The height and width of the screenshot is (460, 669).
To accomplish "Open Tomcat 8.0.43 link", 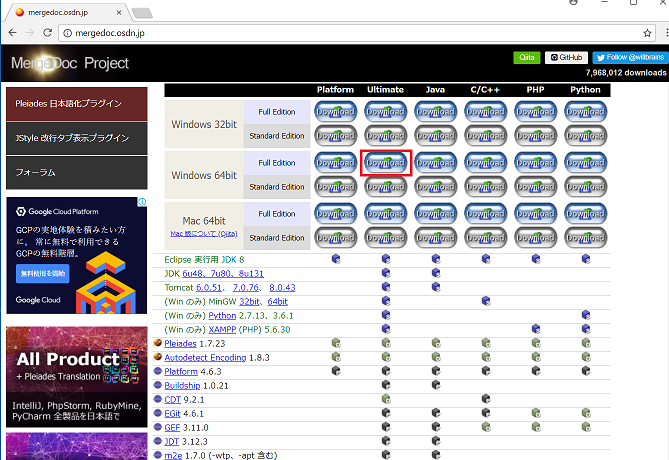I will tap(282, 288).
